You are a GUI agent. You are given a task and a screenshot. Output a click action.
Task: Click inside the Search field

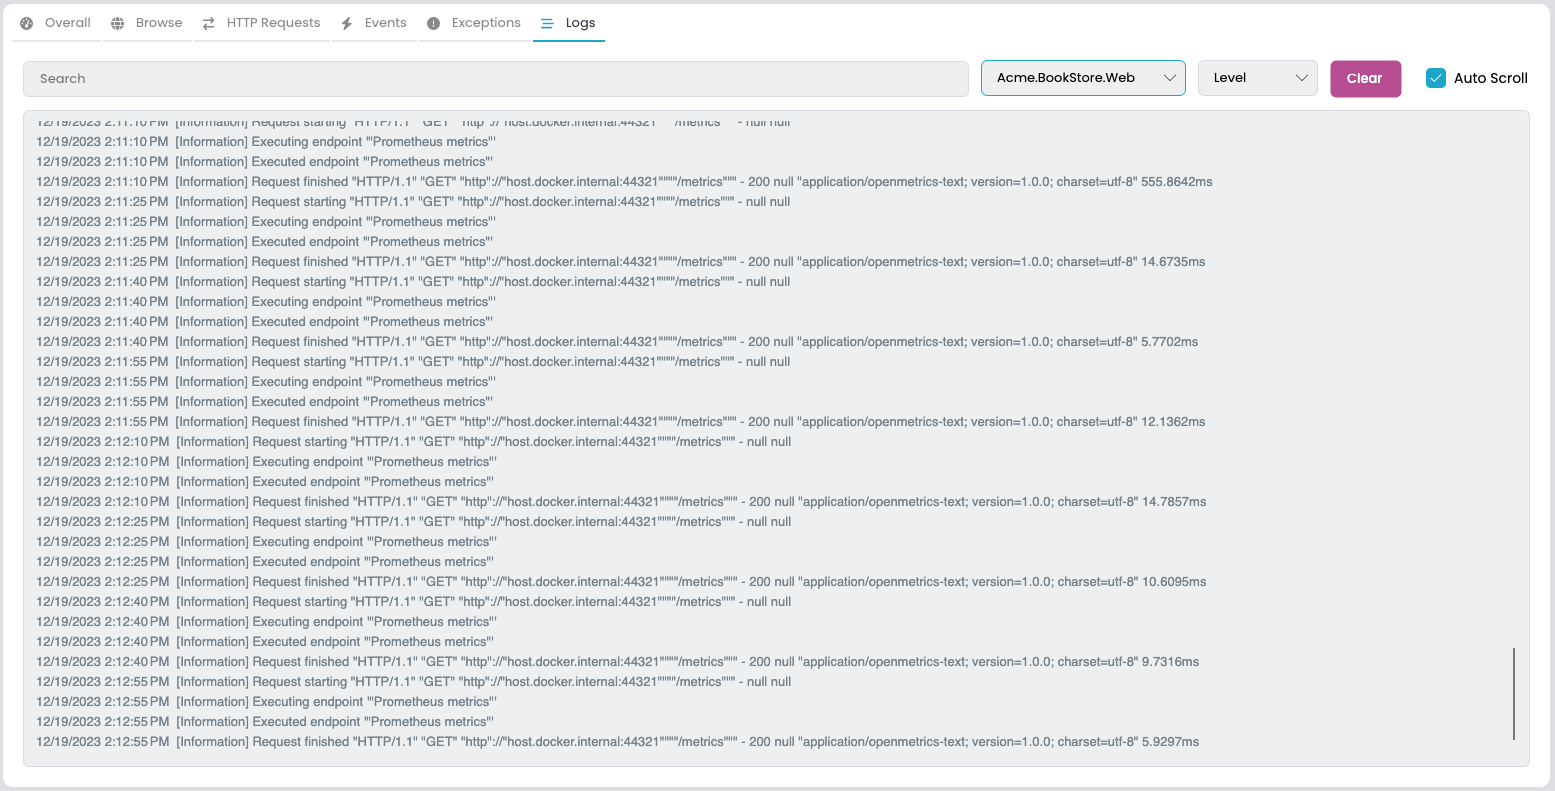tap(496, 78)
